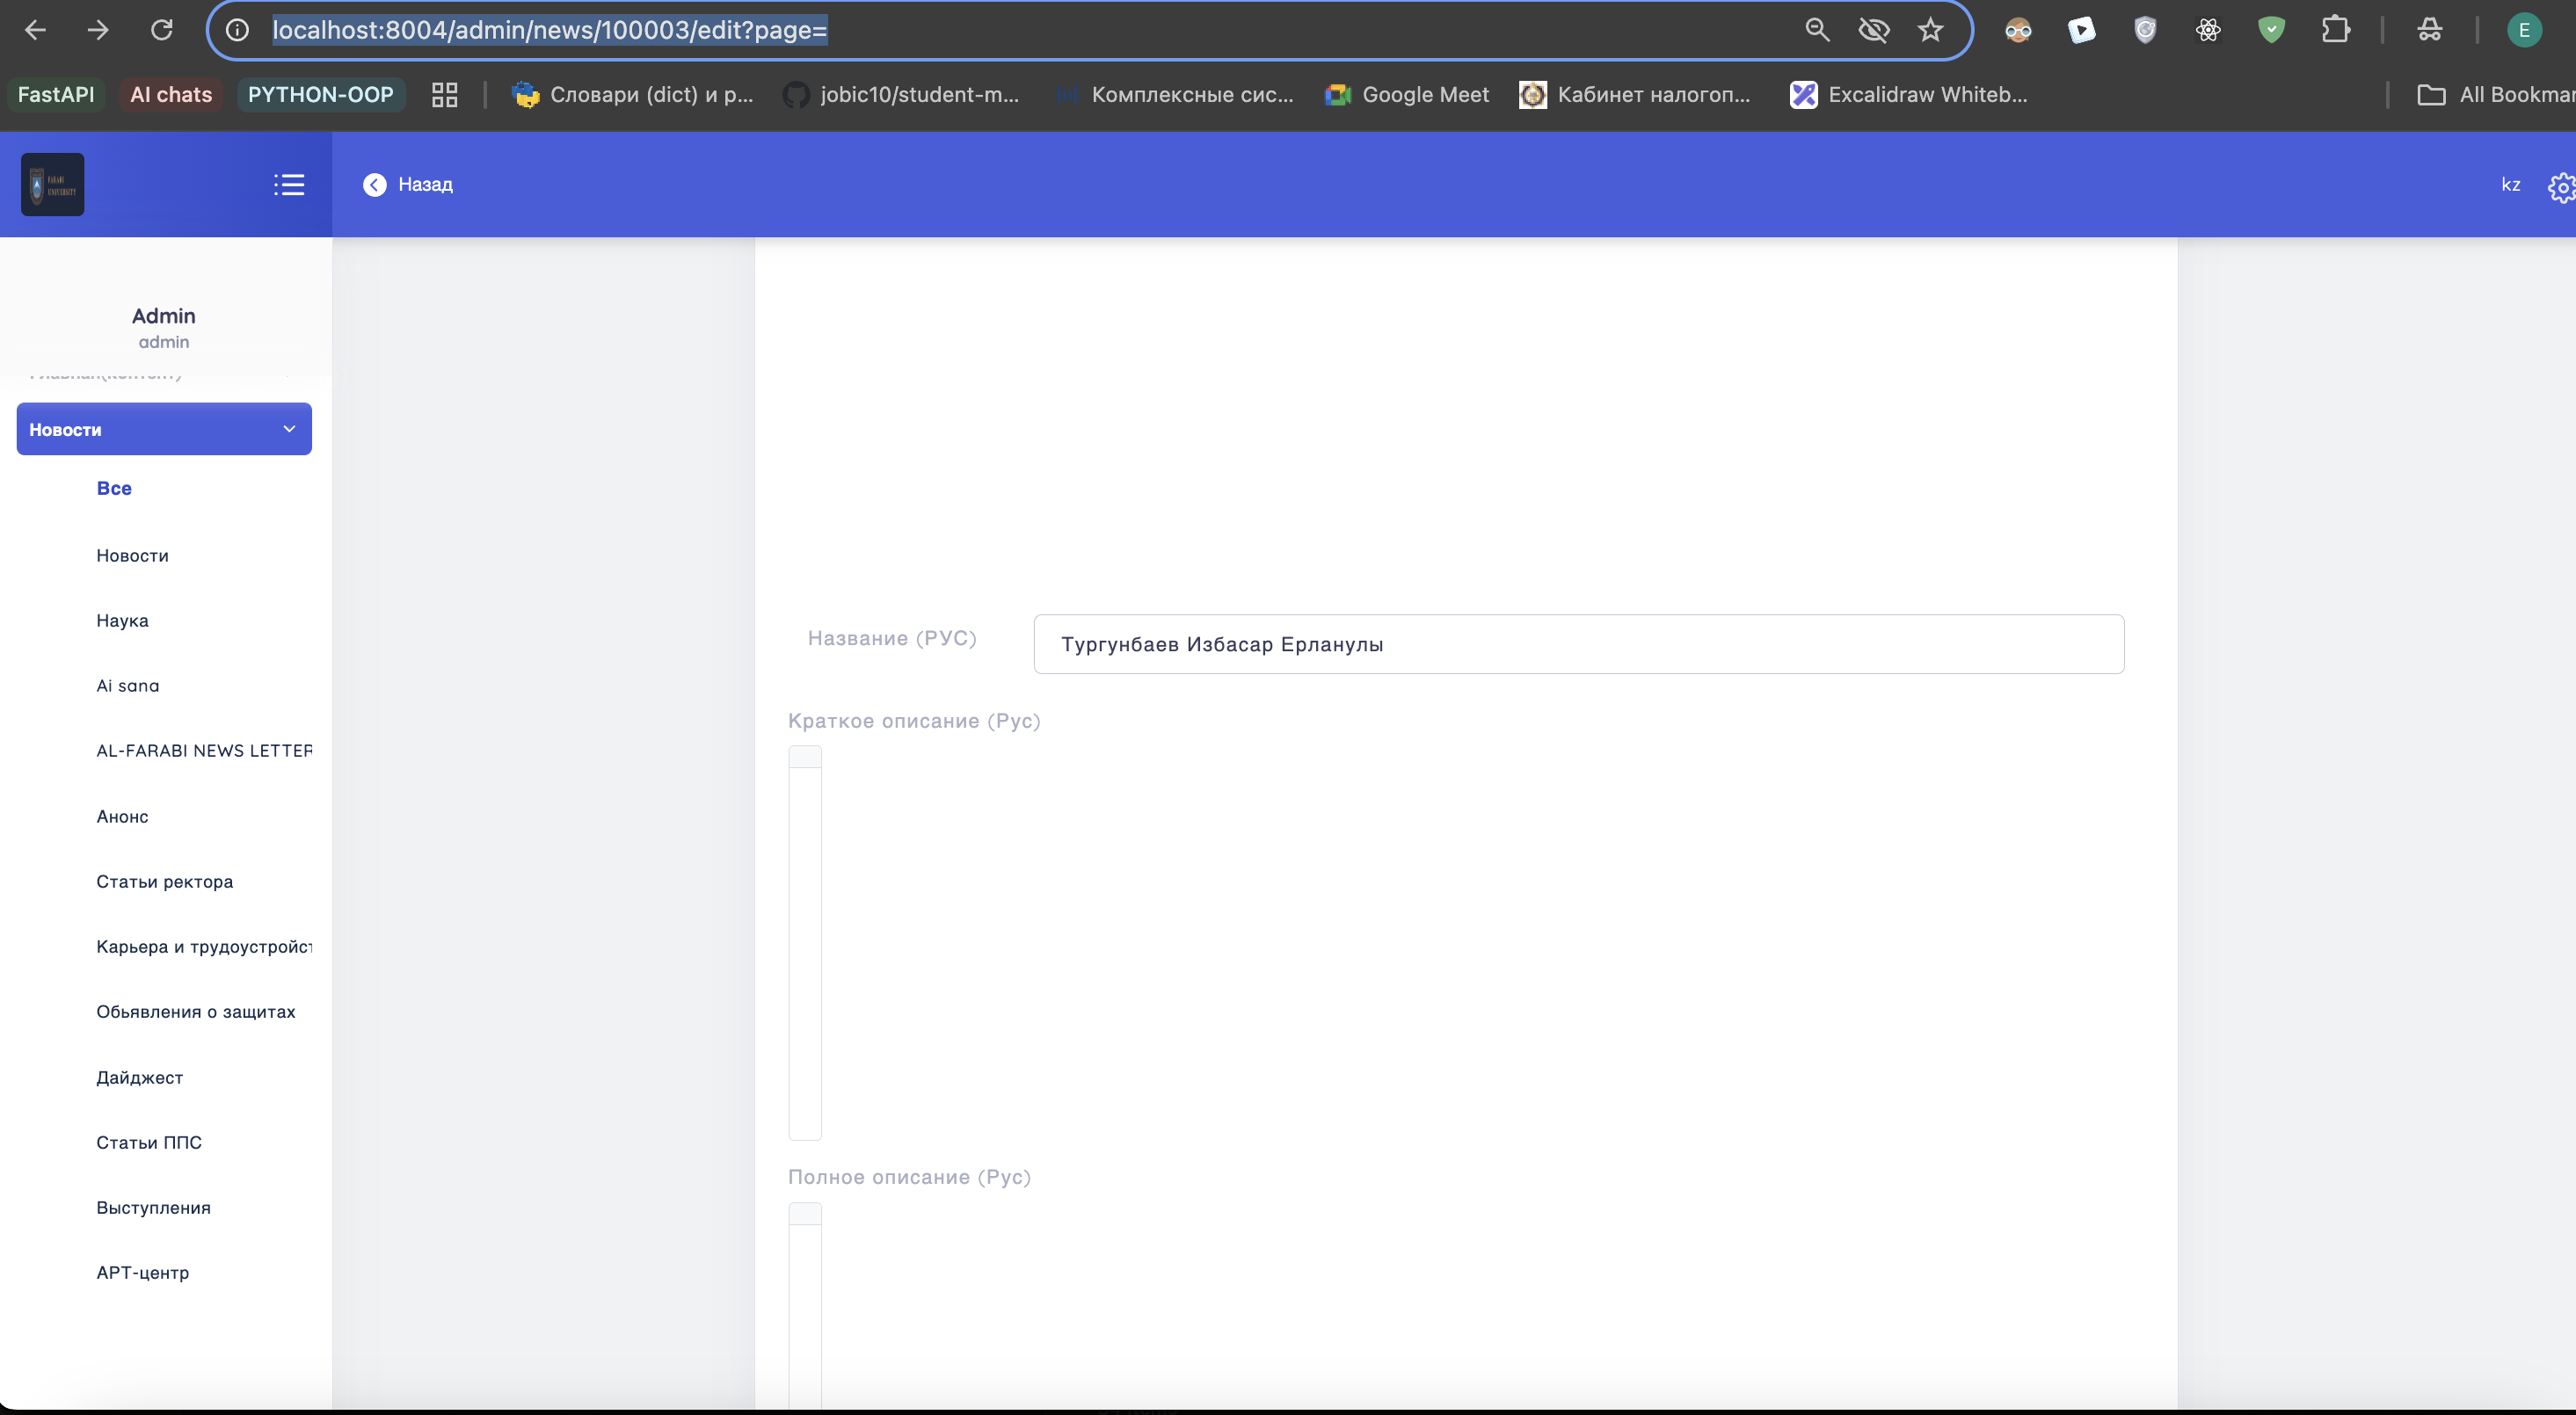Image resolution: width=2576 pixels, height=1415 pixels.
Task: Reload page with browser refresh icon
Action: point(162,30)
